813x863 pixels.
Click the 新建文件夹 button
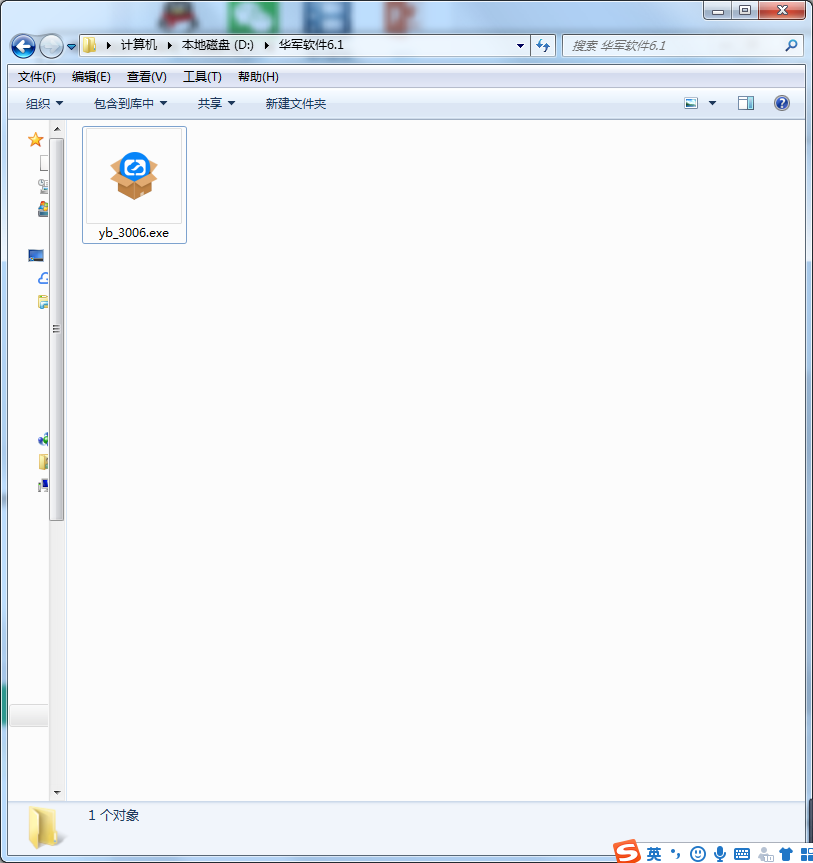coord(295,103)
